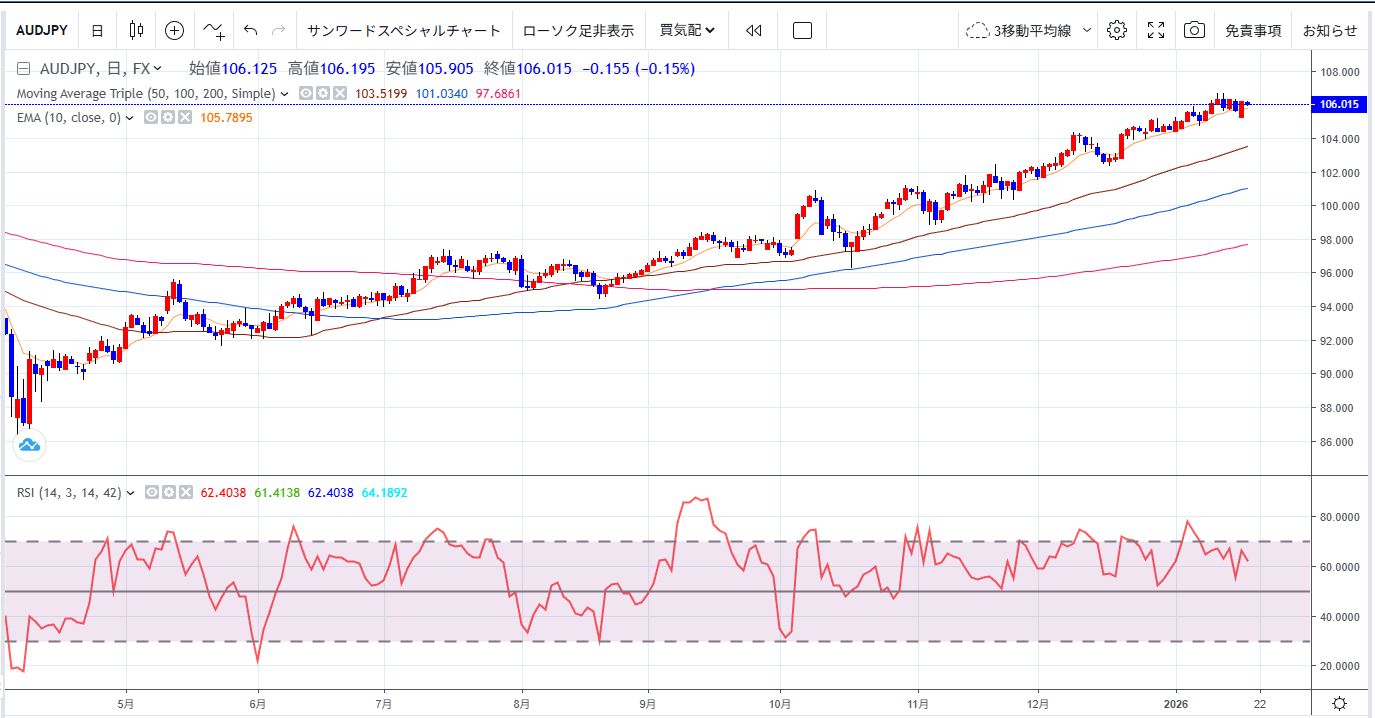Open the candlestick chart style selector

pos(135,30)
